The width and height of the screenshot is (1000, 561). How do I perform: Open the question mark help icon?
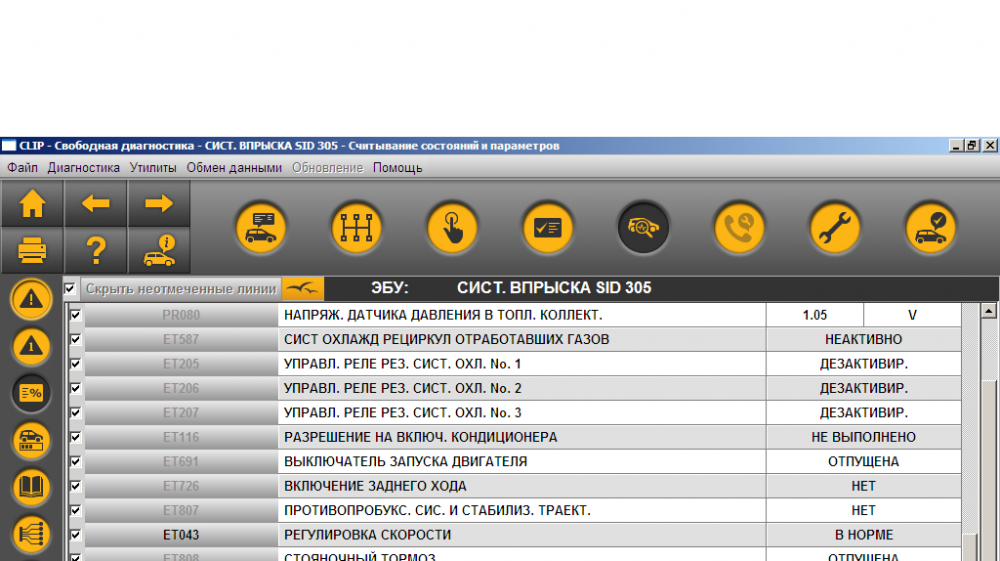[x=96, y=251]
